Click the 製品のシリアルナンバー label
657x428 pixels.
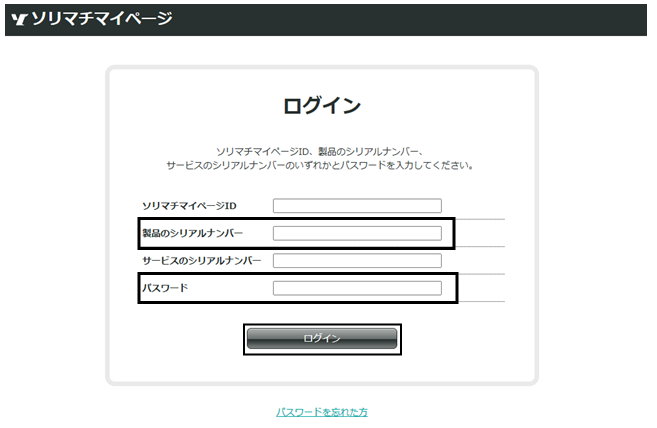(192, 233)
